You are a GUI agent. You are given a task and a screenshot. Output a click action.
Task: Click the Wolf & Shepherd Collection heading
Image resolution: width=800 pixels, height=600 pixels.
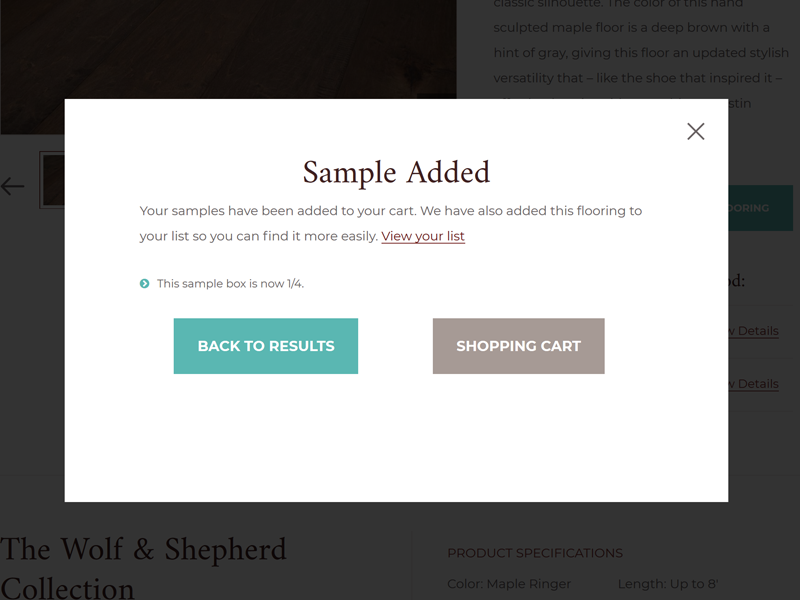[x=143, y=566]
